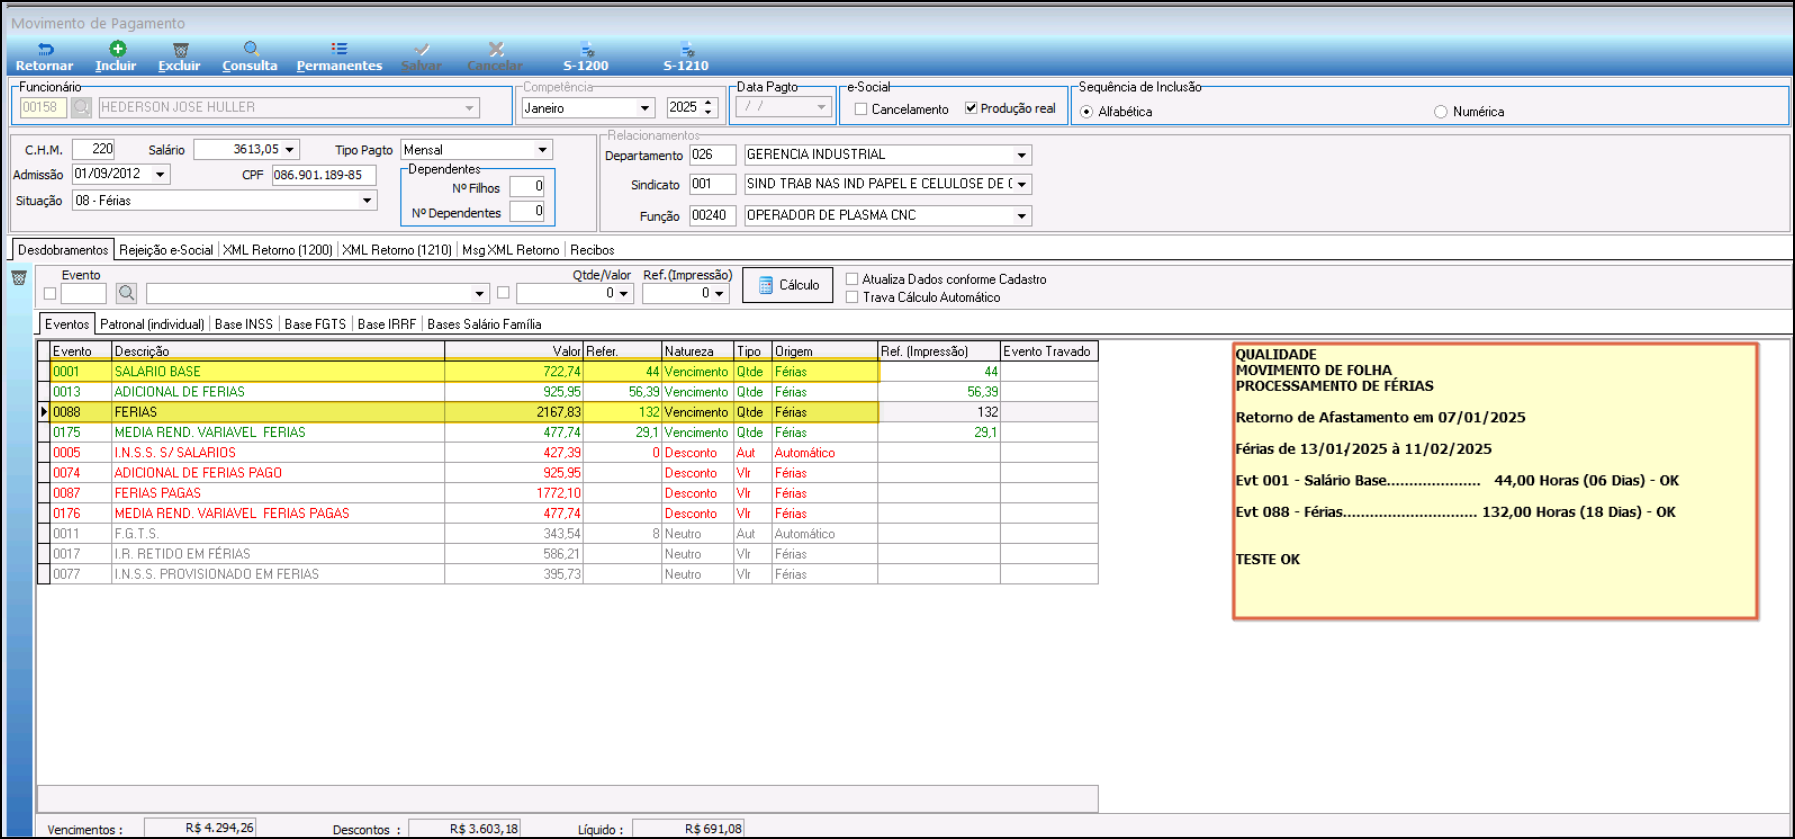The height and width of the screenshot is (839, 1795).
Task: Select the Alfabética radio button
Action: point(1086,112)
